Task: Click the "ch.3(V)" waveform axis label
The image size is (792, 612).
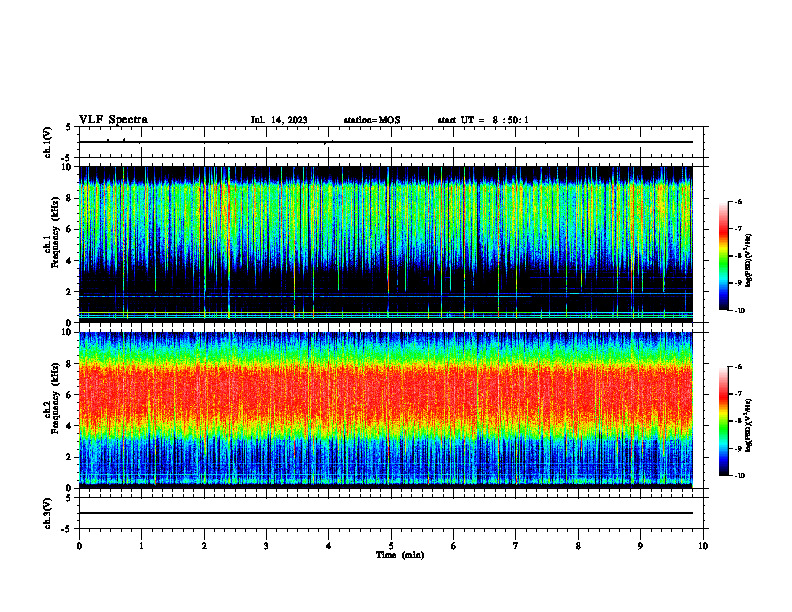Action: 47,514
